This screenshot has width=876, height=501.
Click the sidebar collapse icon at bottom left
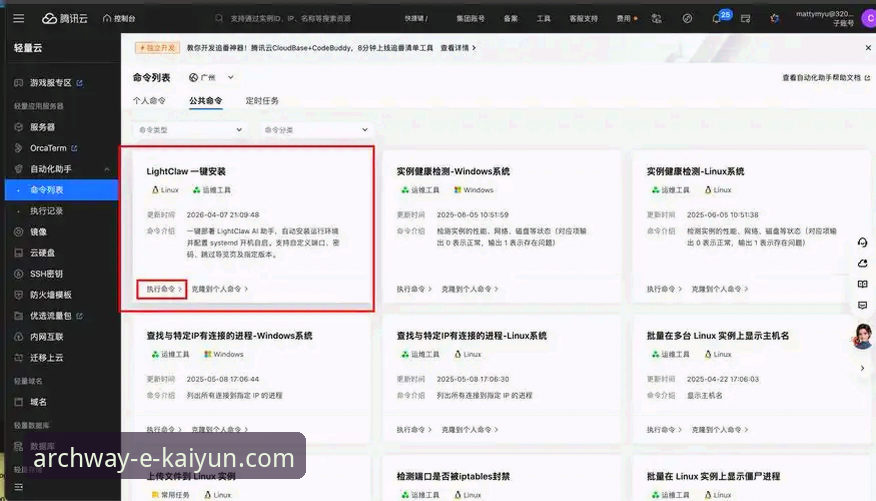tap(18, 487)
